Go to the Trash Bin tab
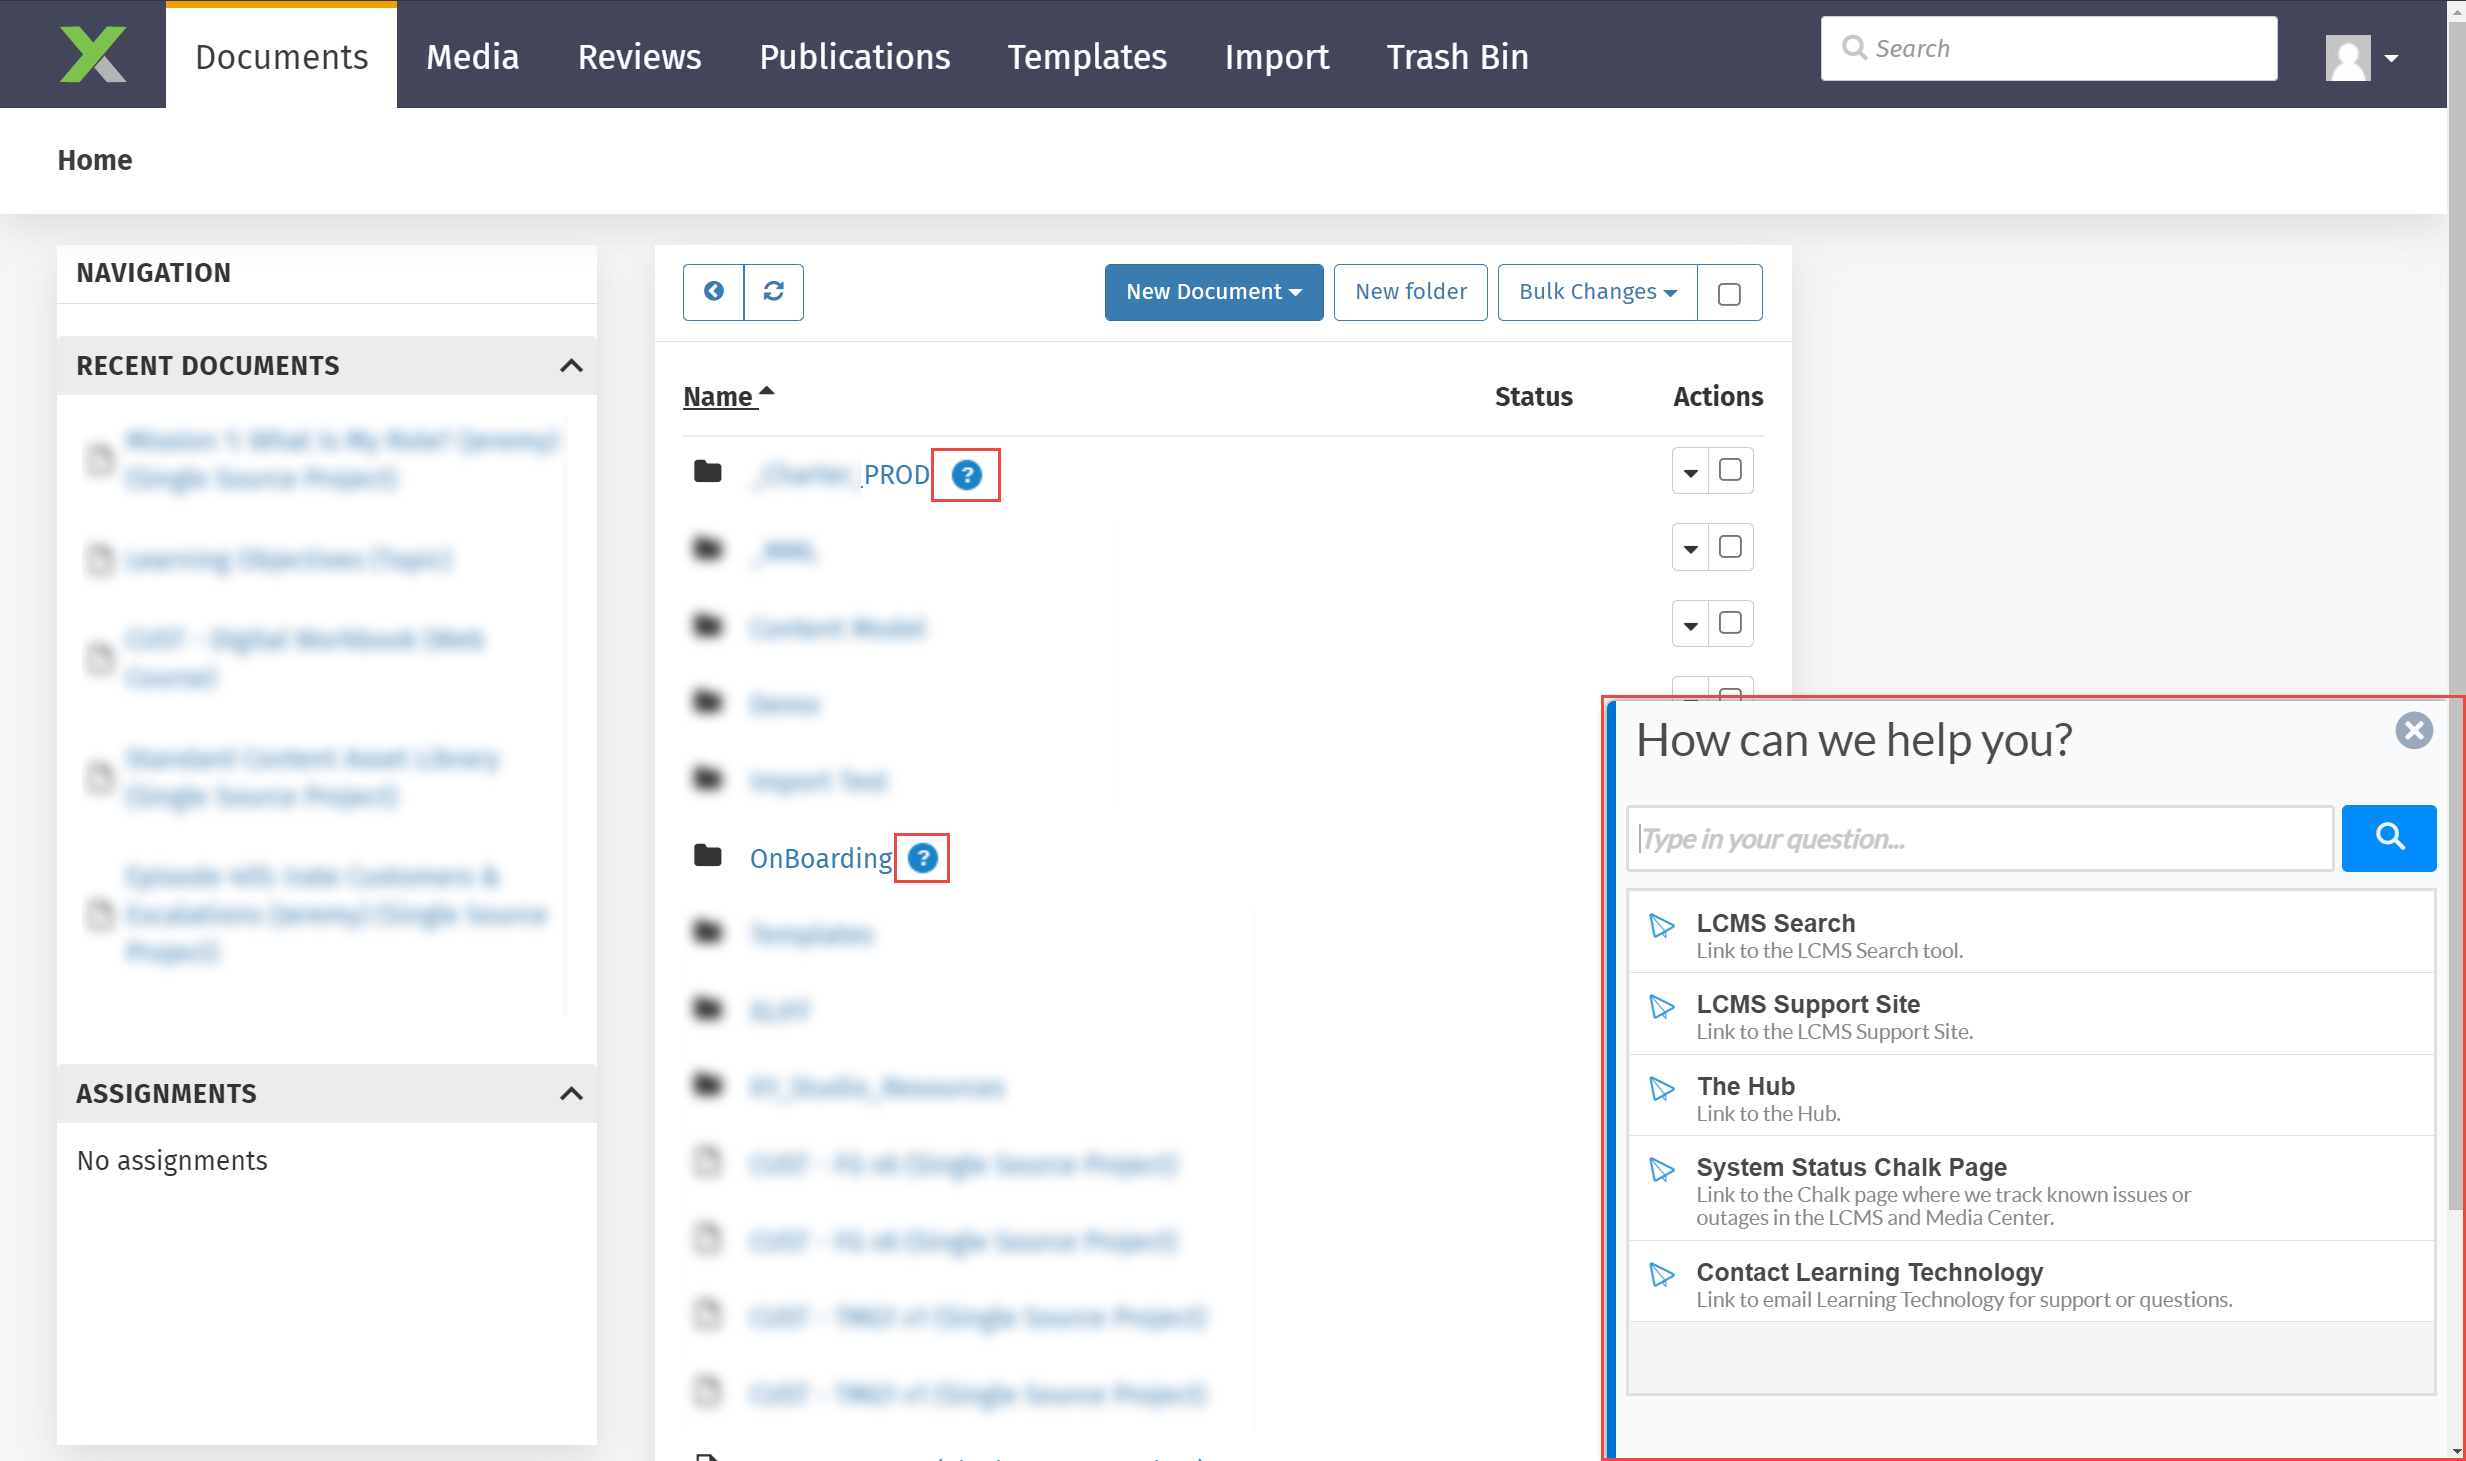 click(x=1457, y=57)
